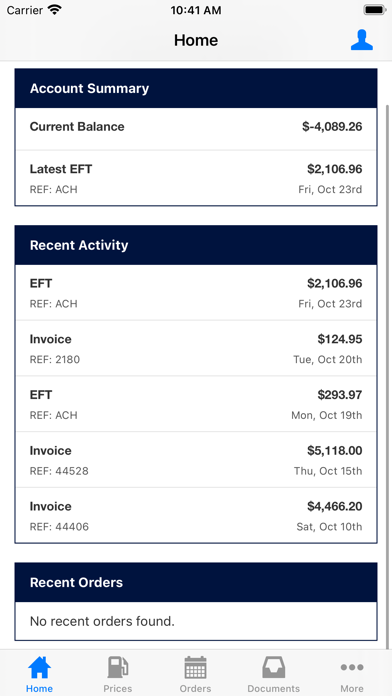View the $2,106.96 EFT activity from Oct 23rd
Image resolution: width=392 pixels, height=696 pixels.
coord(196,293)
